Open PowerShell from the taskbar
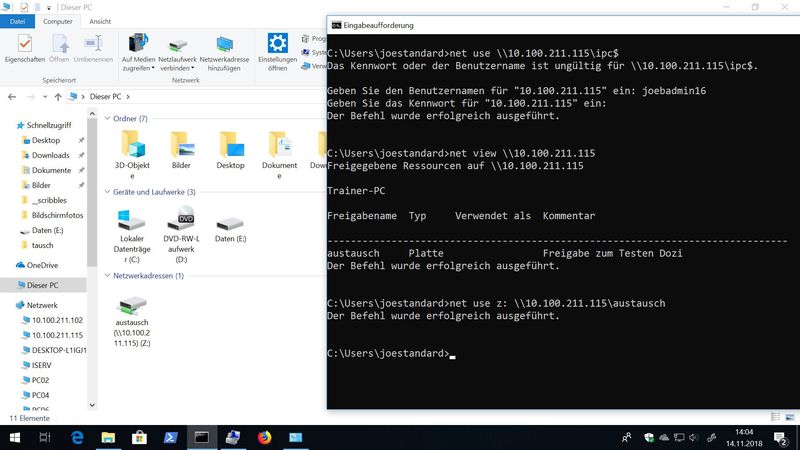Image resolution: width=800 pixels, height=450 pixels. [x=170, y=438]
